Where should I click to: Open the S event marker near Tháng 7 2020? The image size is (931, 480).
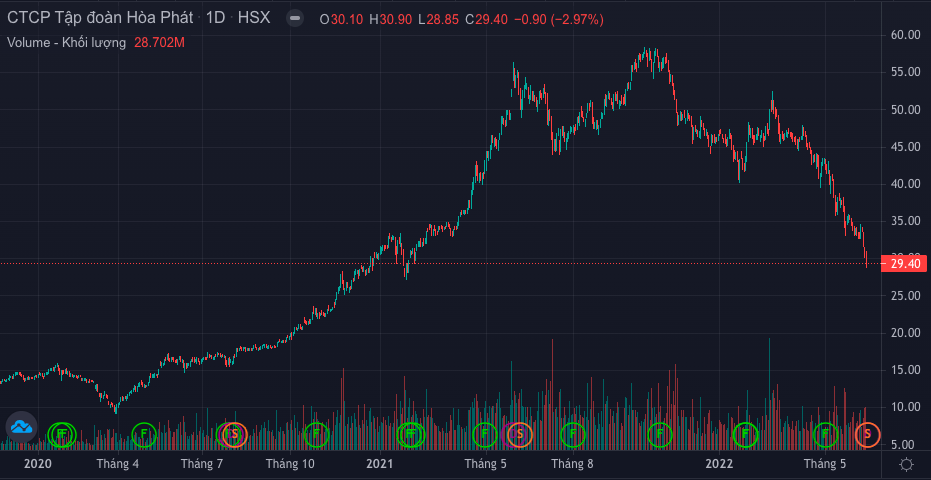[234, 434]
